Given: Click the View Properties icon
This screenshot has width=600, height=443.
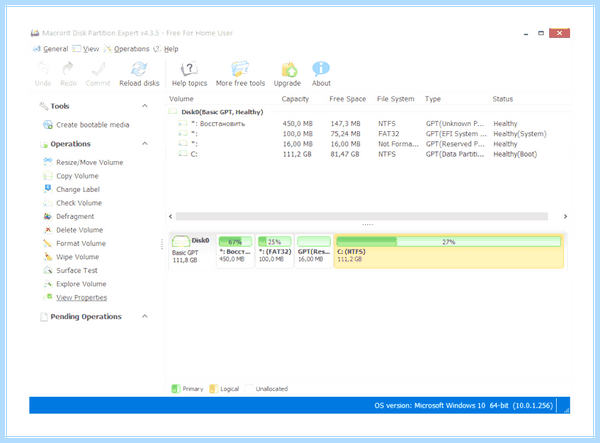Looking at the screenshot, I should click(49, 297).
